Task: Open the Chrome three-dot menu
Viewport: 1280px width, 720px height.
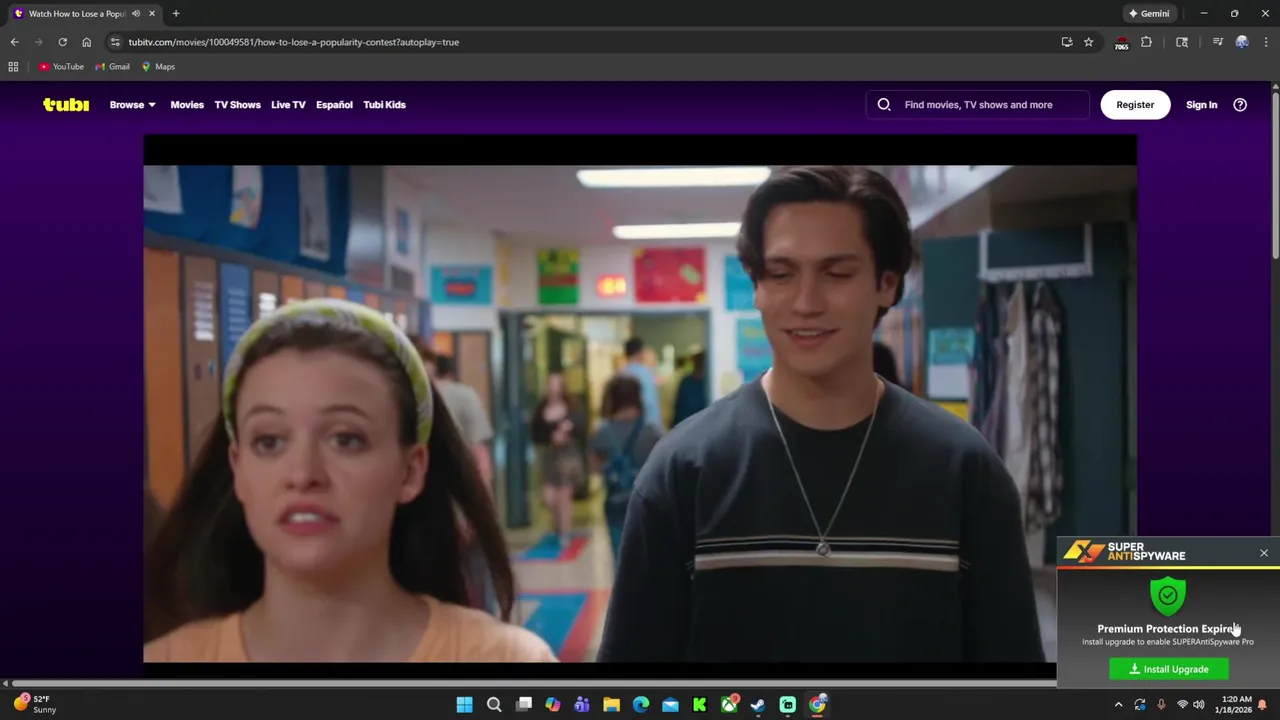Action: click(x=1266, y=42)
